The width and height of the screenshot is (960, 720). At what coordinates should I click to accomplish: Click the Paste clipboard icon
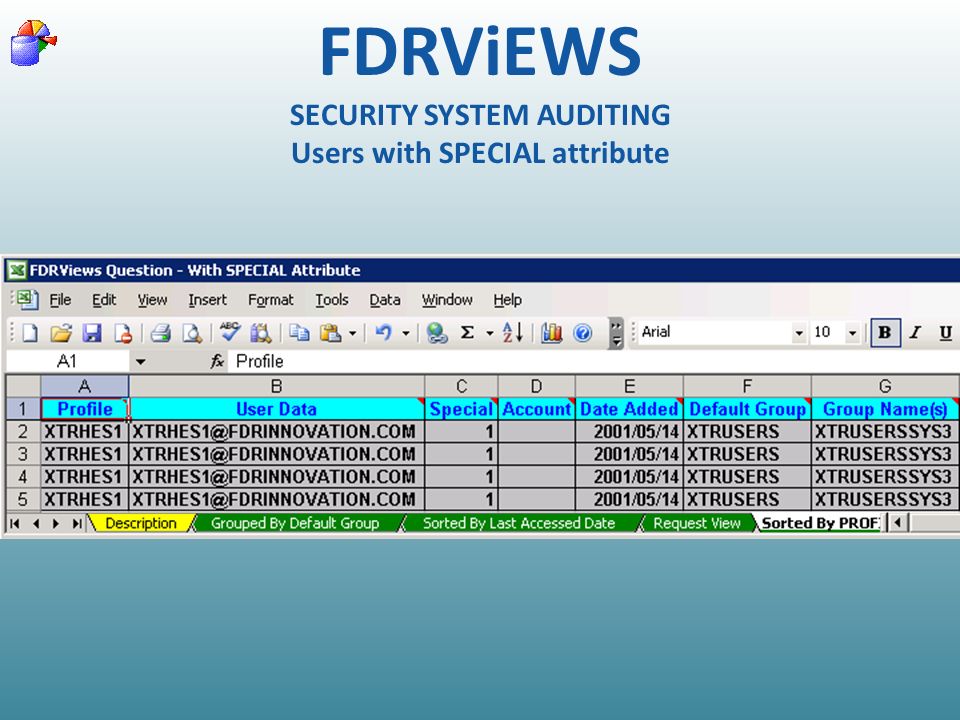click(x=331, y=333)
